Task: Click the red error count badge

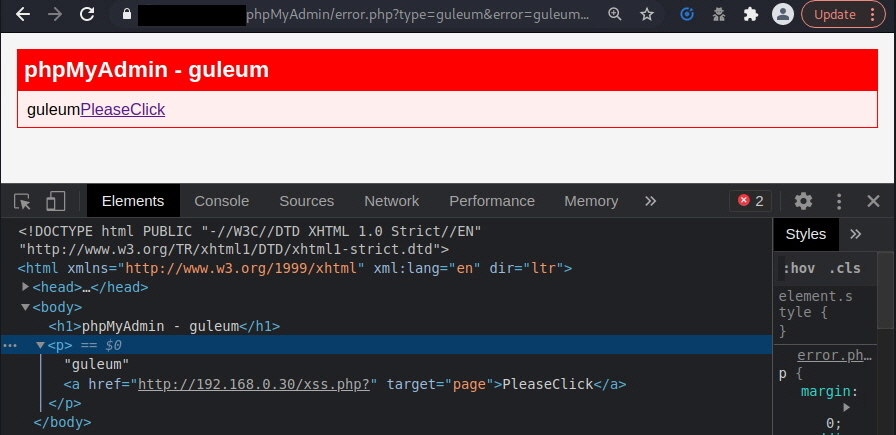Action: pos(750,201)
